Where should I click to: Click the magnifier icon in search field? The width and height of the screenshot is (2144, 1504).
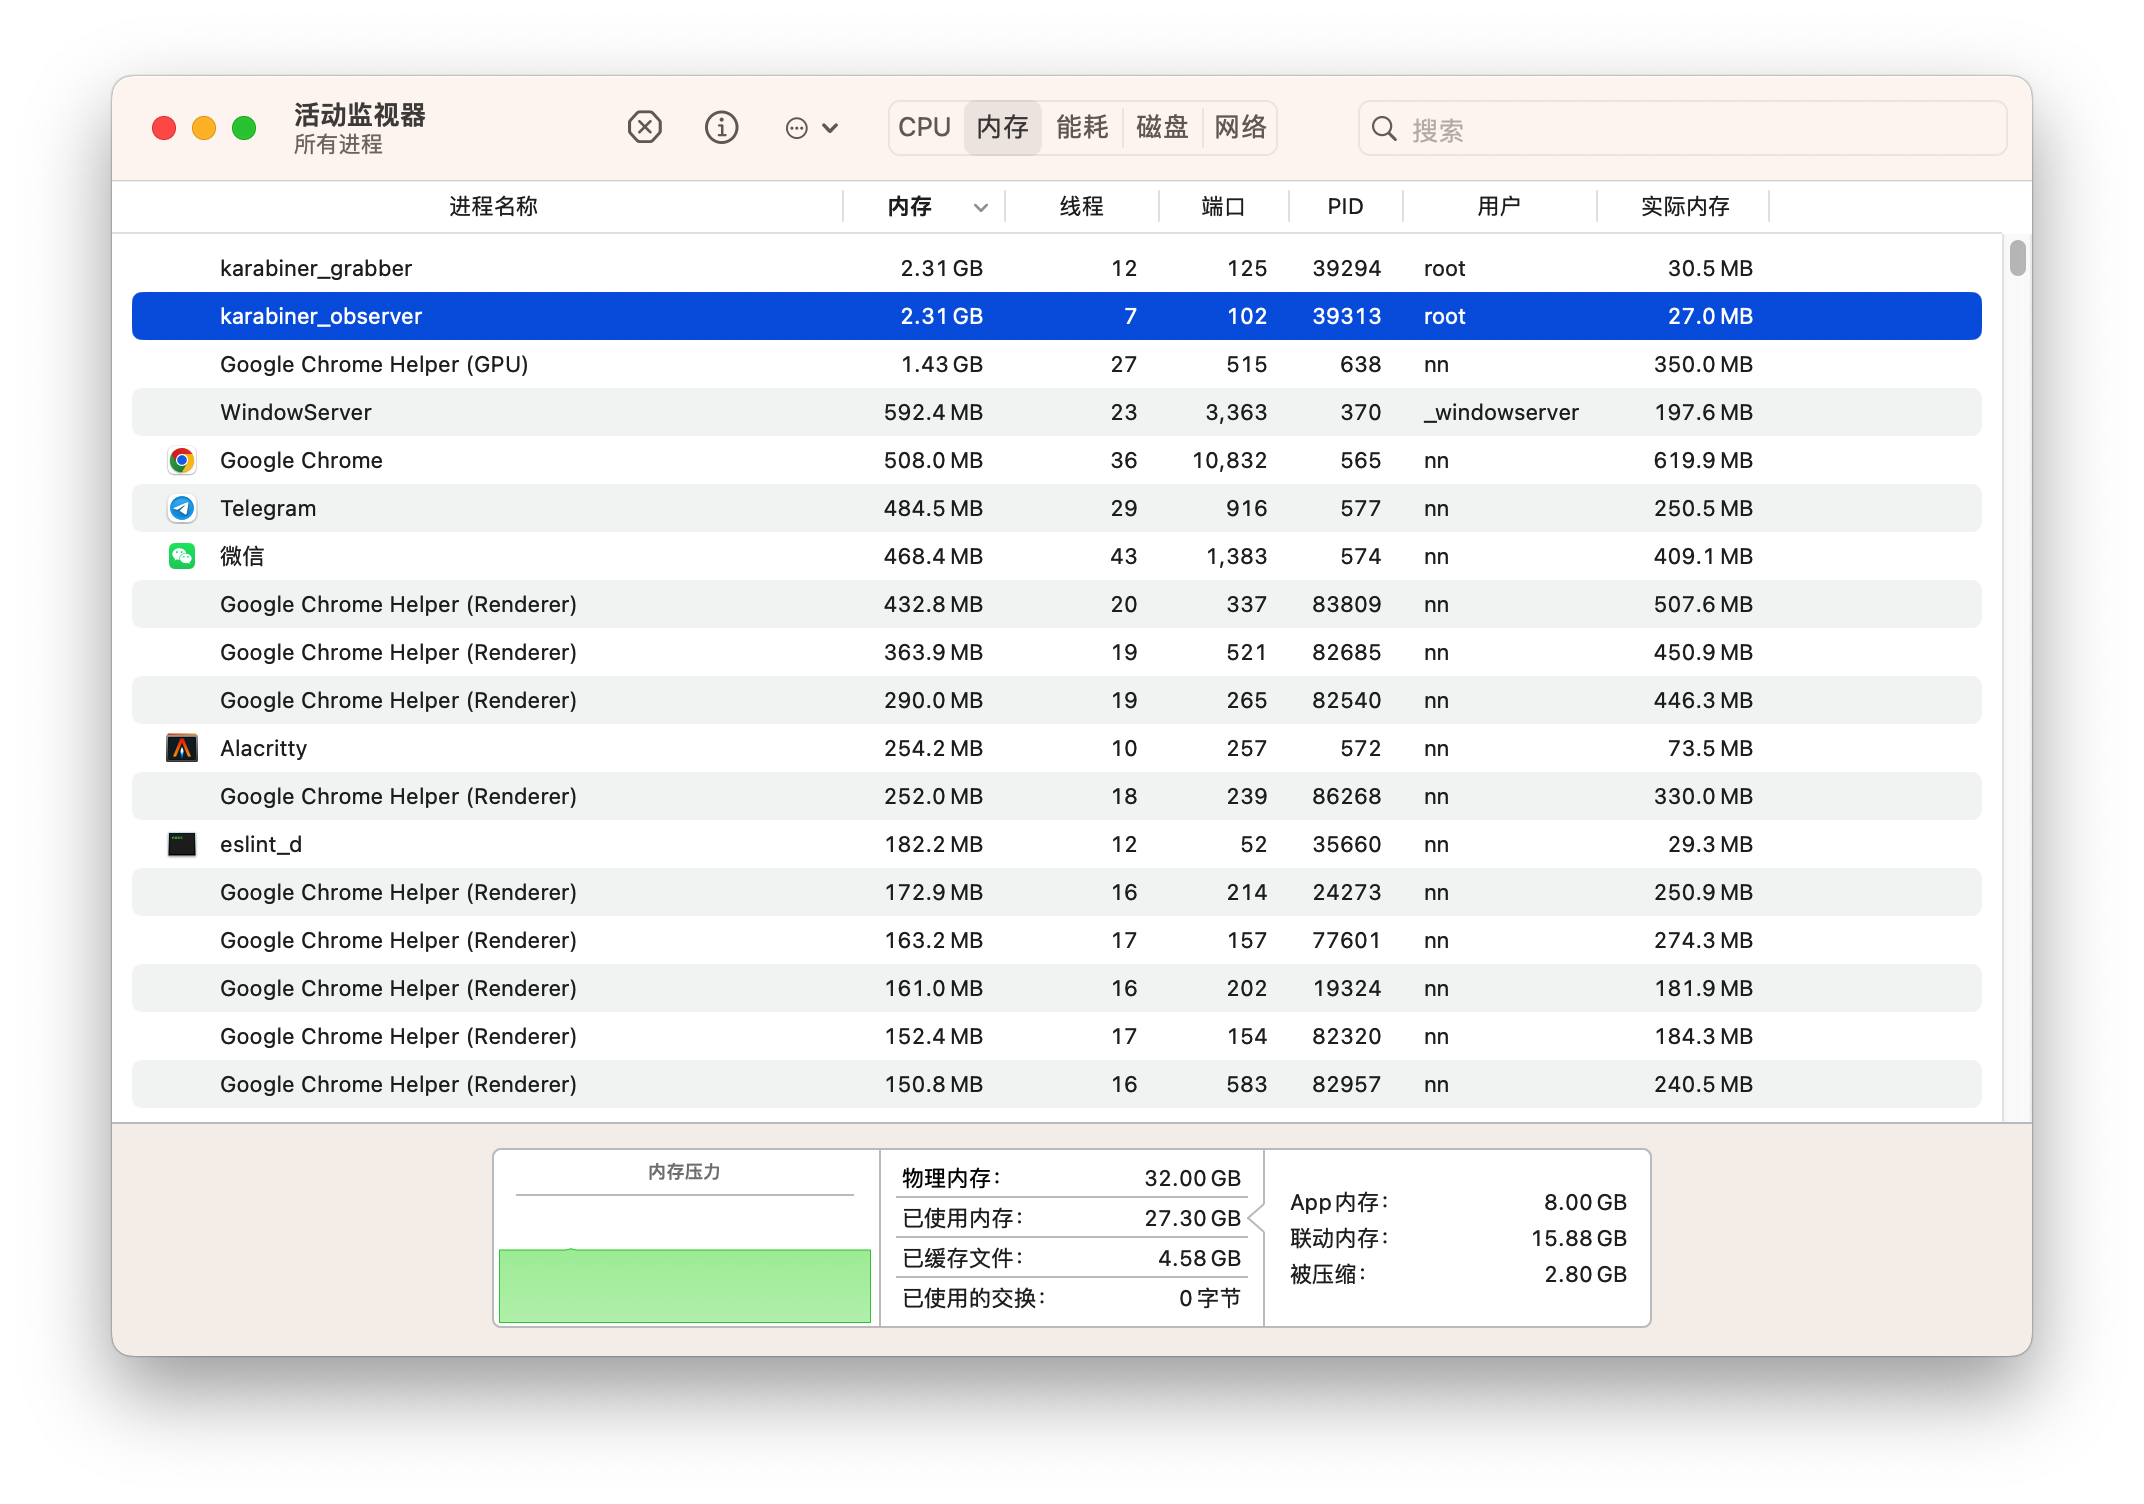(1383, 128)
